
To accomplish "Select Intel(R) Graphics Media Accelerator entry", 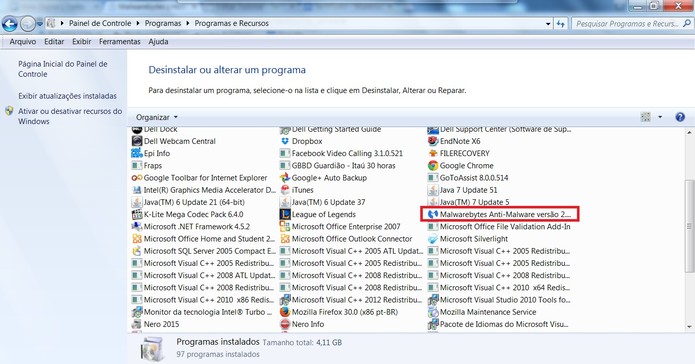I will tap(204, 190).
